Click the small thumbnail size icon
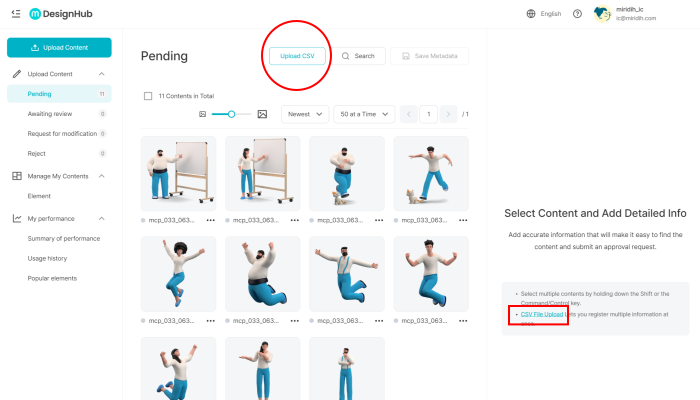Screen dimensions: 700x400 click(x=202, y=114)
